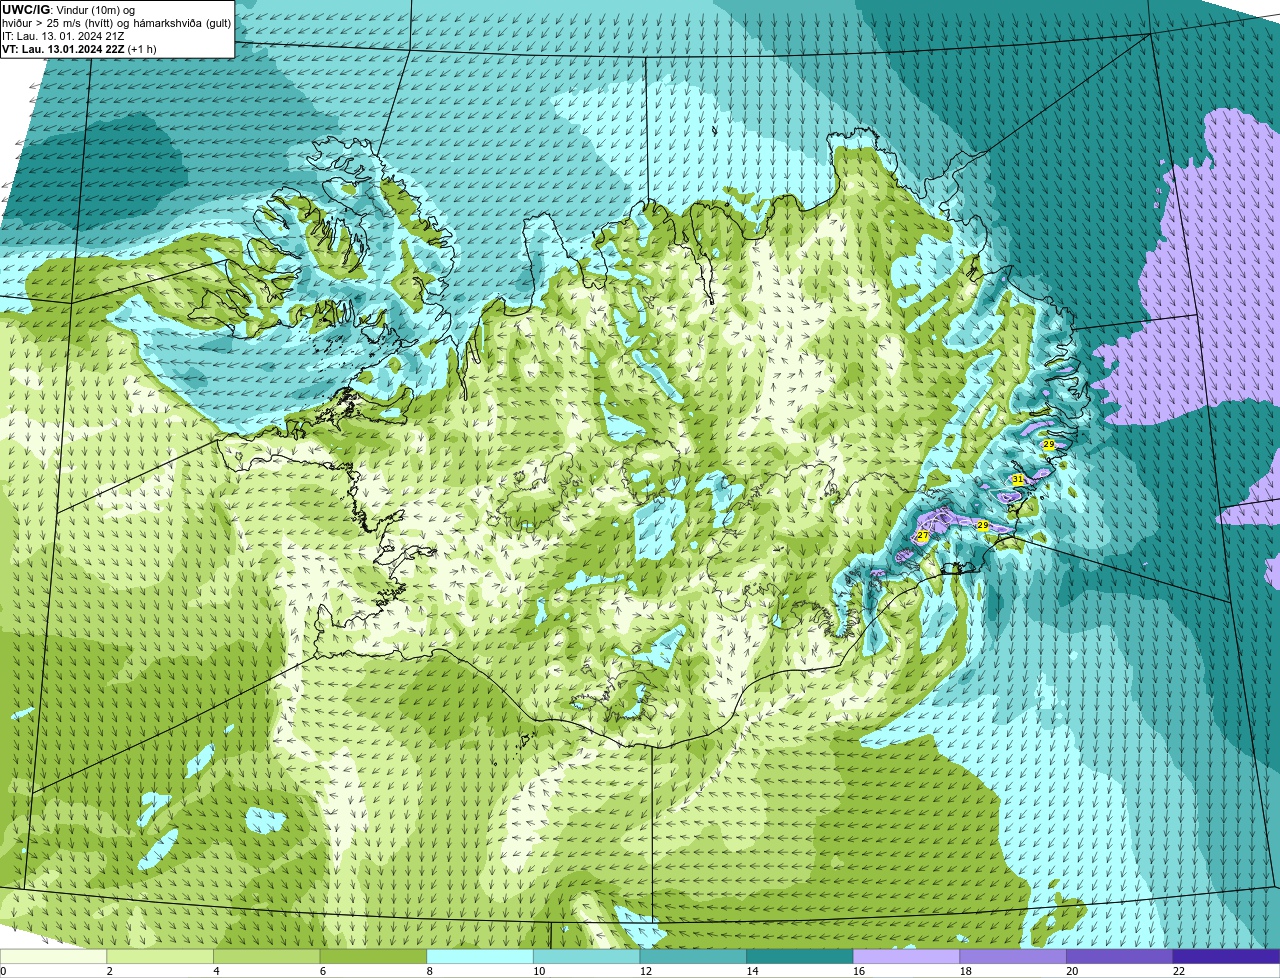Pick the 10–12 m/s turquoise legend swatch
The height and width of the screenshot is (978, 1280).
(587, 956)
